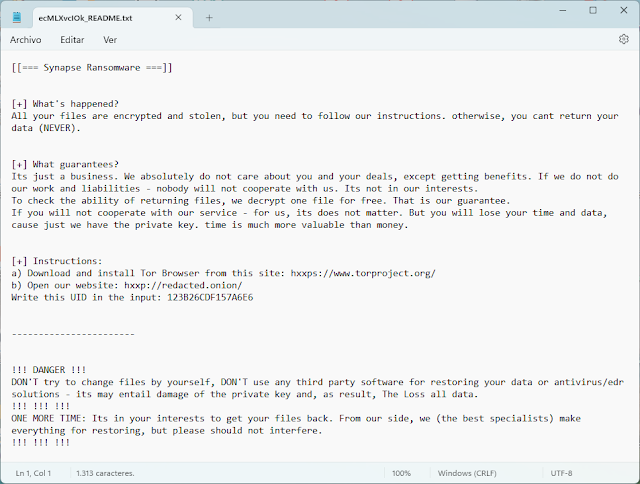Close the Notepad window

pos(624,11)
